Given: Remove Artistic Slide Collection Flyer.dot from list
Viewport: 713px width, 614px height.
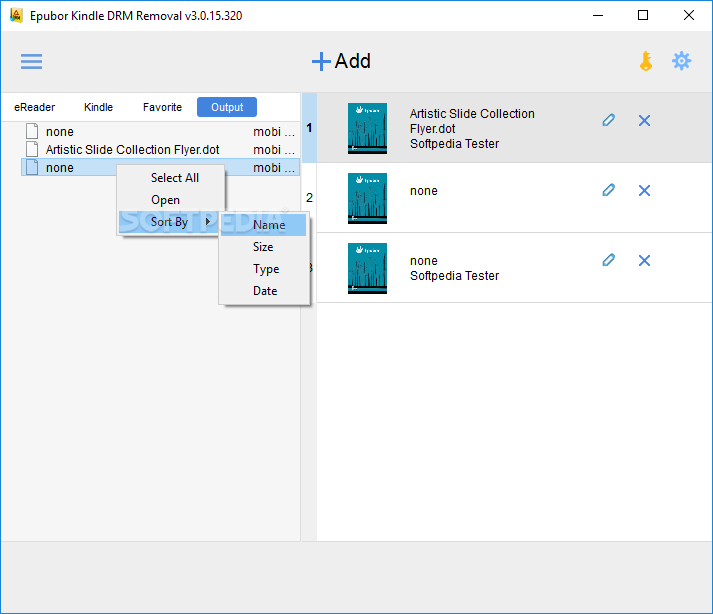Looking at the screenshot, I should 644,121.
